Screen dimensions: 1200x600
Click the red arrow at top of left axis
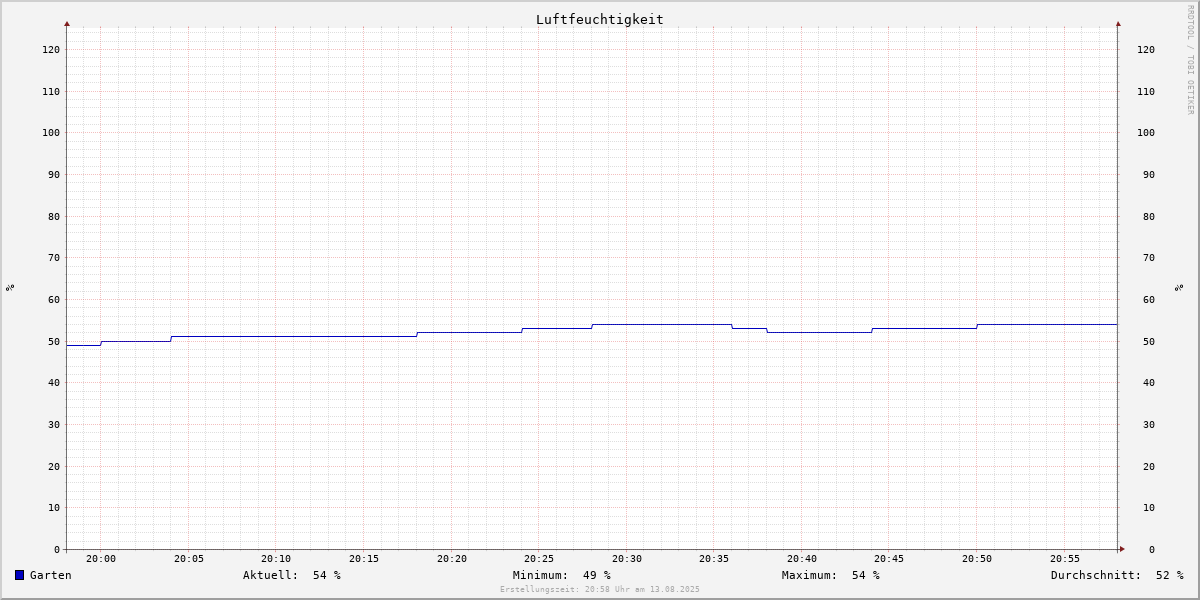point(67,23)
